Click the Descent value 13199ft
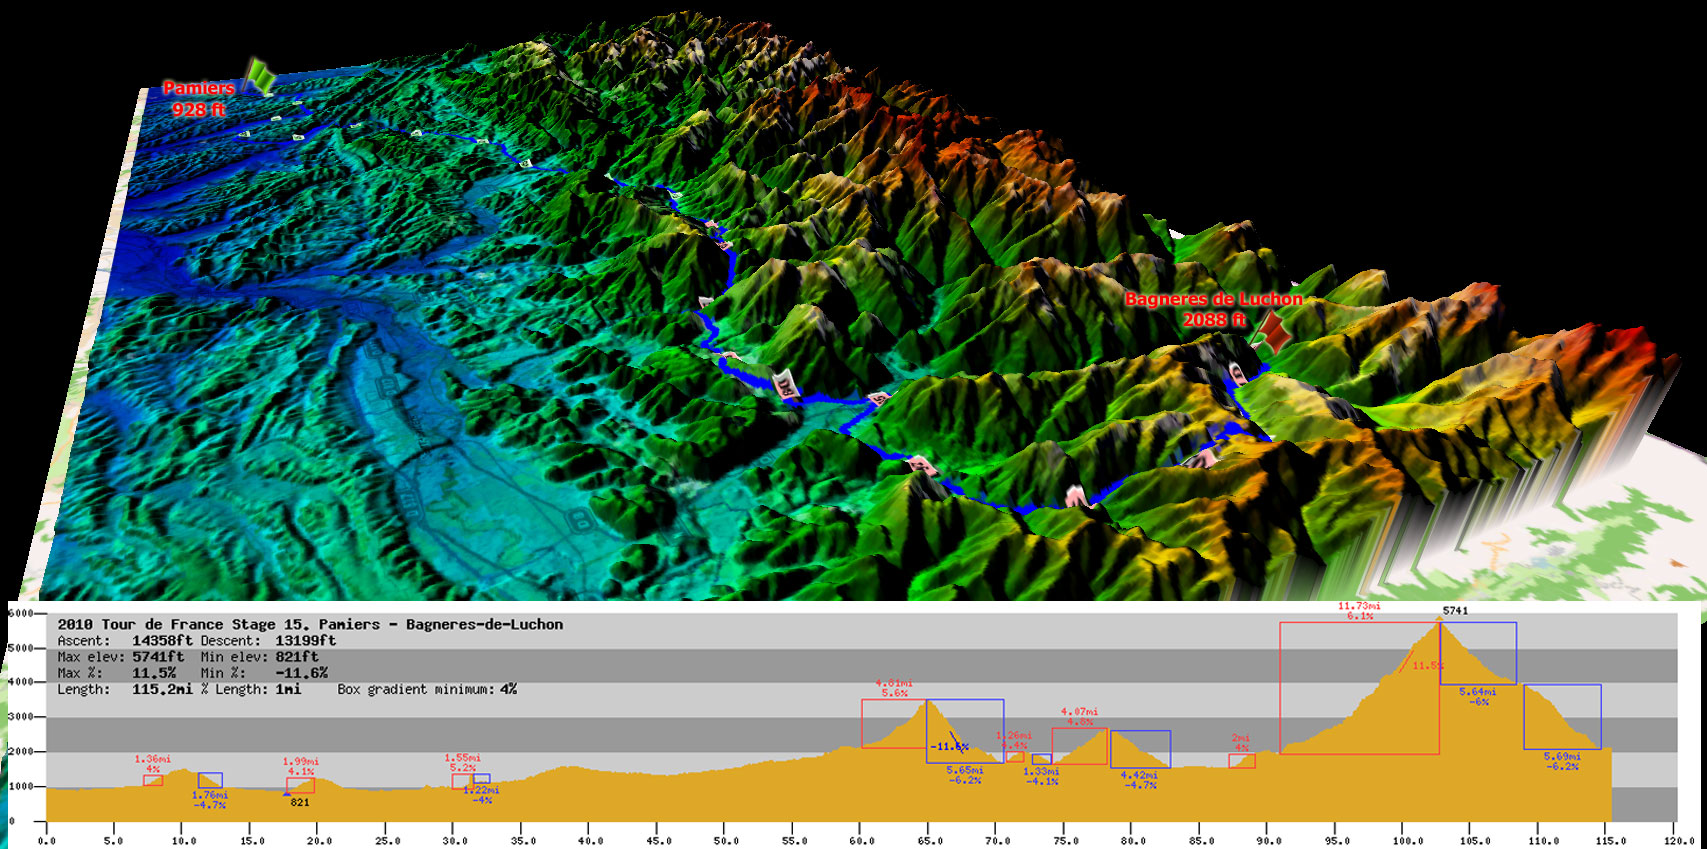 [305, 641]
